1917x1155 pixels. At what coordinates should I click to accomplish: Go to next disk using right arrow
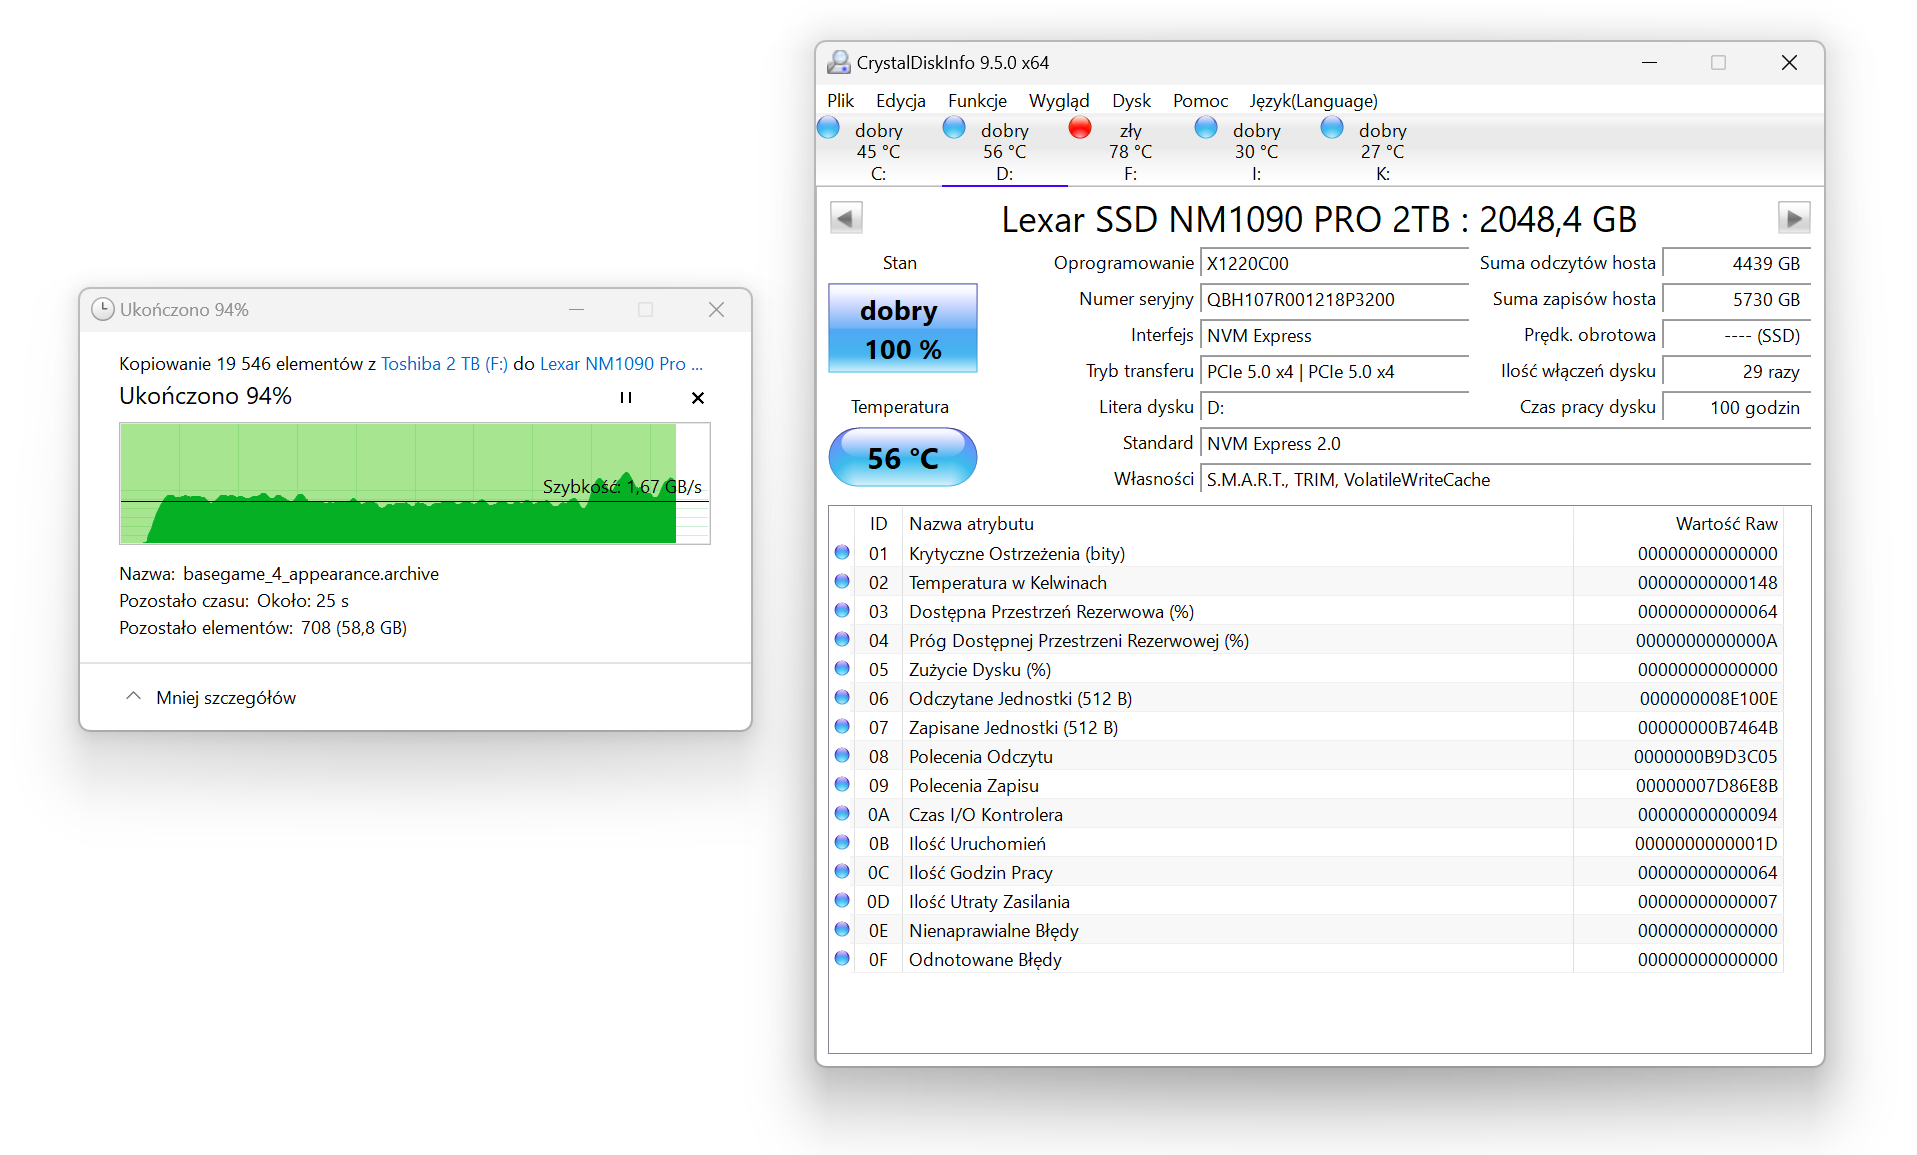(x=1793, y=218)
